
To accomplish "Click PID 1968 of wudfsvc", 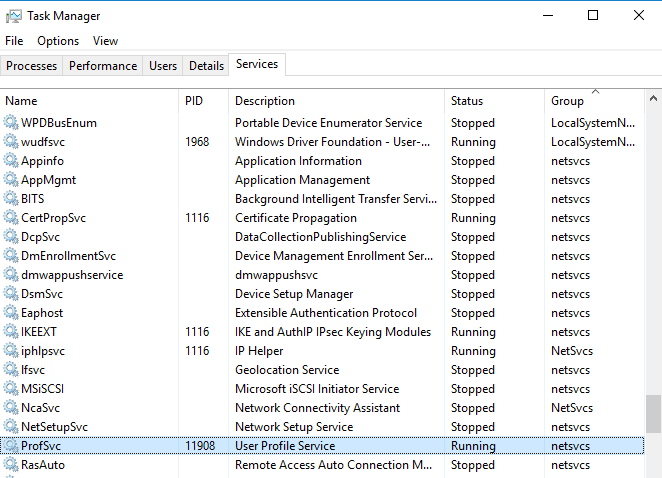I will pyautogui.click(x=197, y=142).
